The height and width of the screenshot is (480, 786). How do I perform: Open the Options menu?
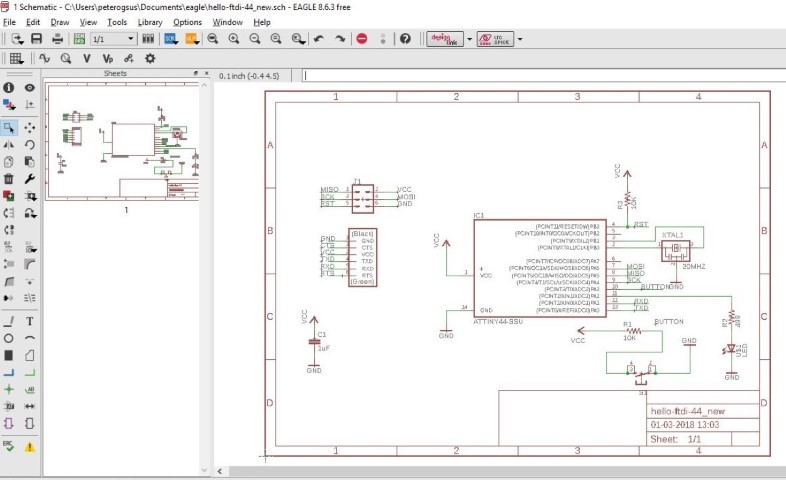tap(187, 22)
